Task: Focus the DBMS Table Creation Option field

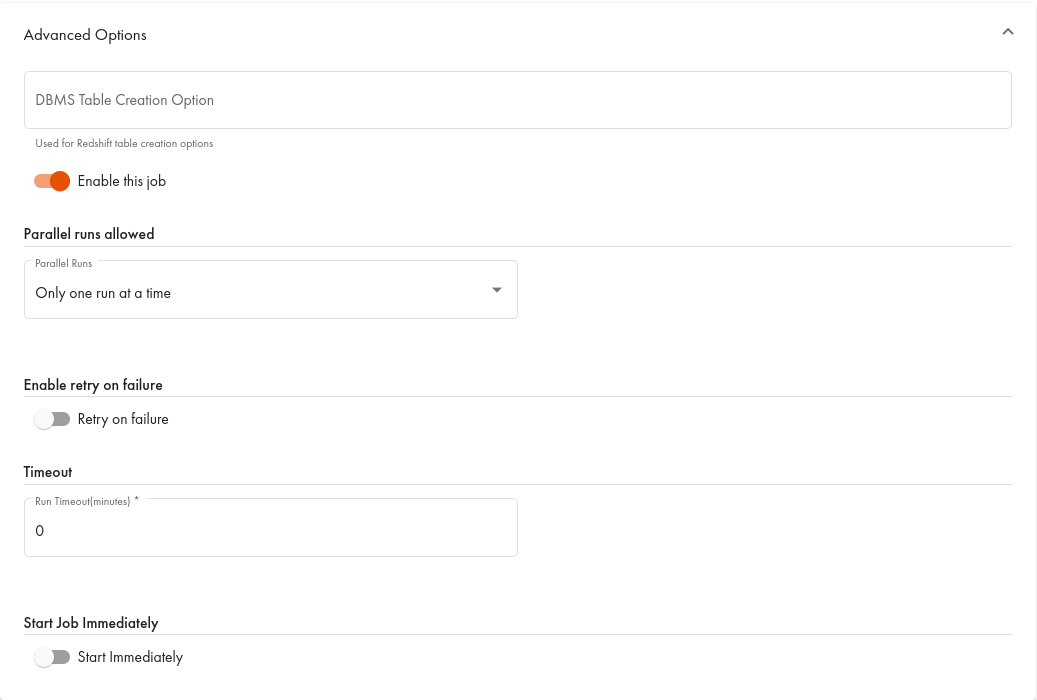Action: (x=517, y=100)
